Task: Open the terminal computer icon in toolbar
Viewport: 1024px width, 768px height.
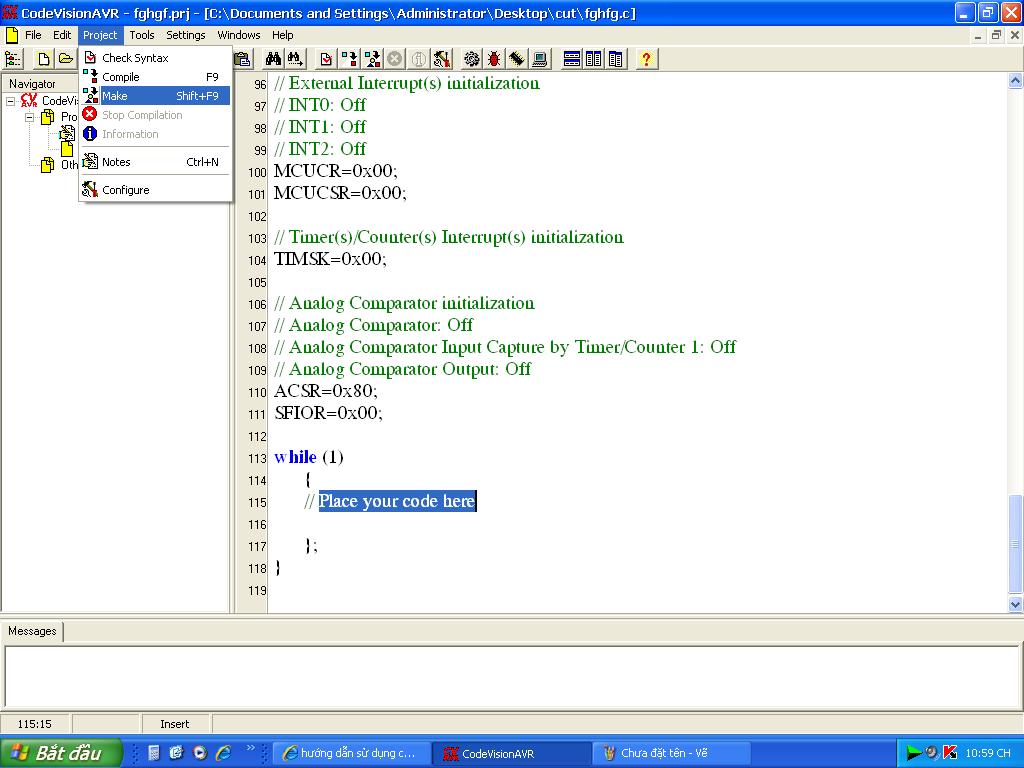Action: click(x=539, y=59)
